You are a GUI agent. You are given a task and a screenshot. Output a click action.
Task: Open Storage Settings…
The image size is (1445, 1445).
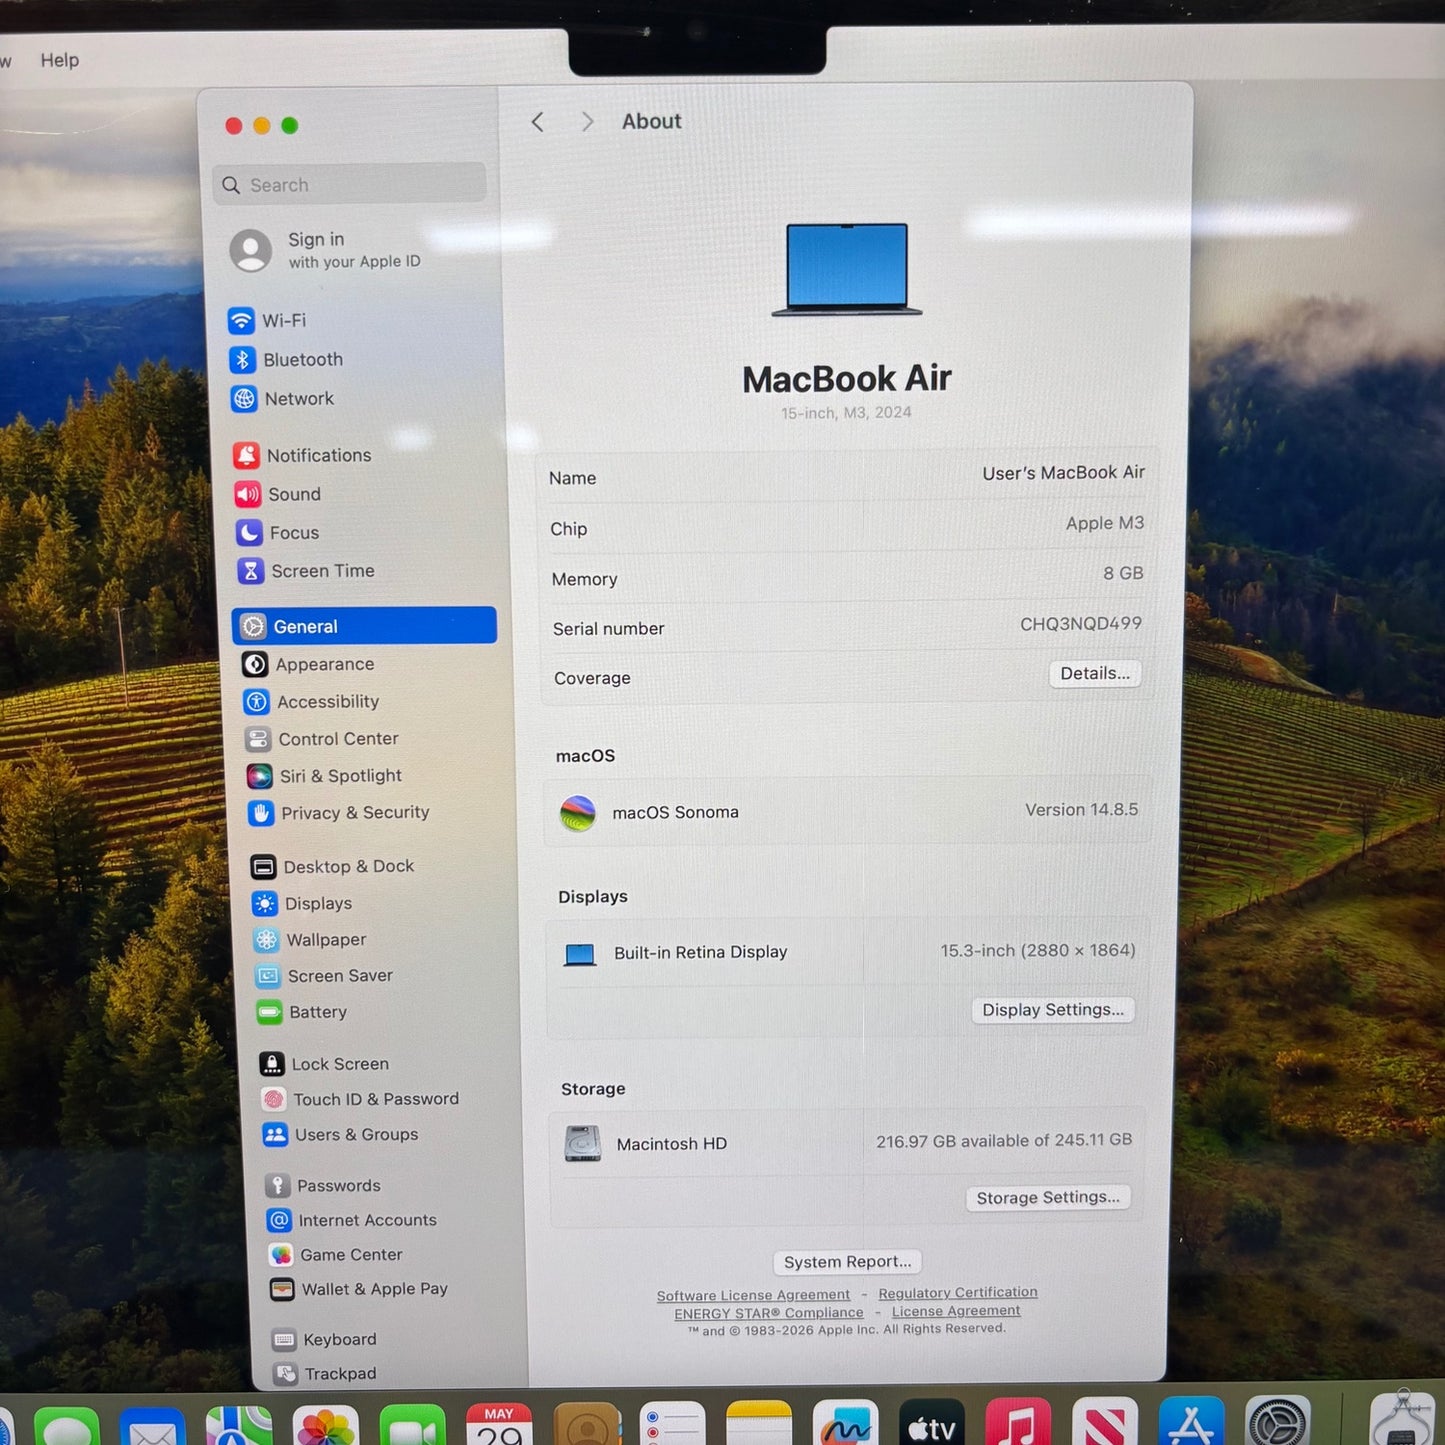1048,1198
